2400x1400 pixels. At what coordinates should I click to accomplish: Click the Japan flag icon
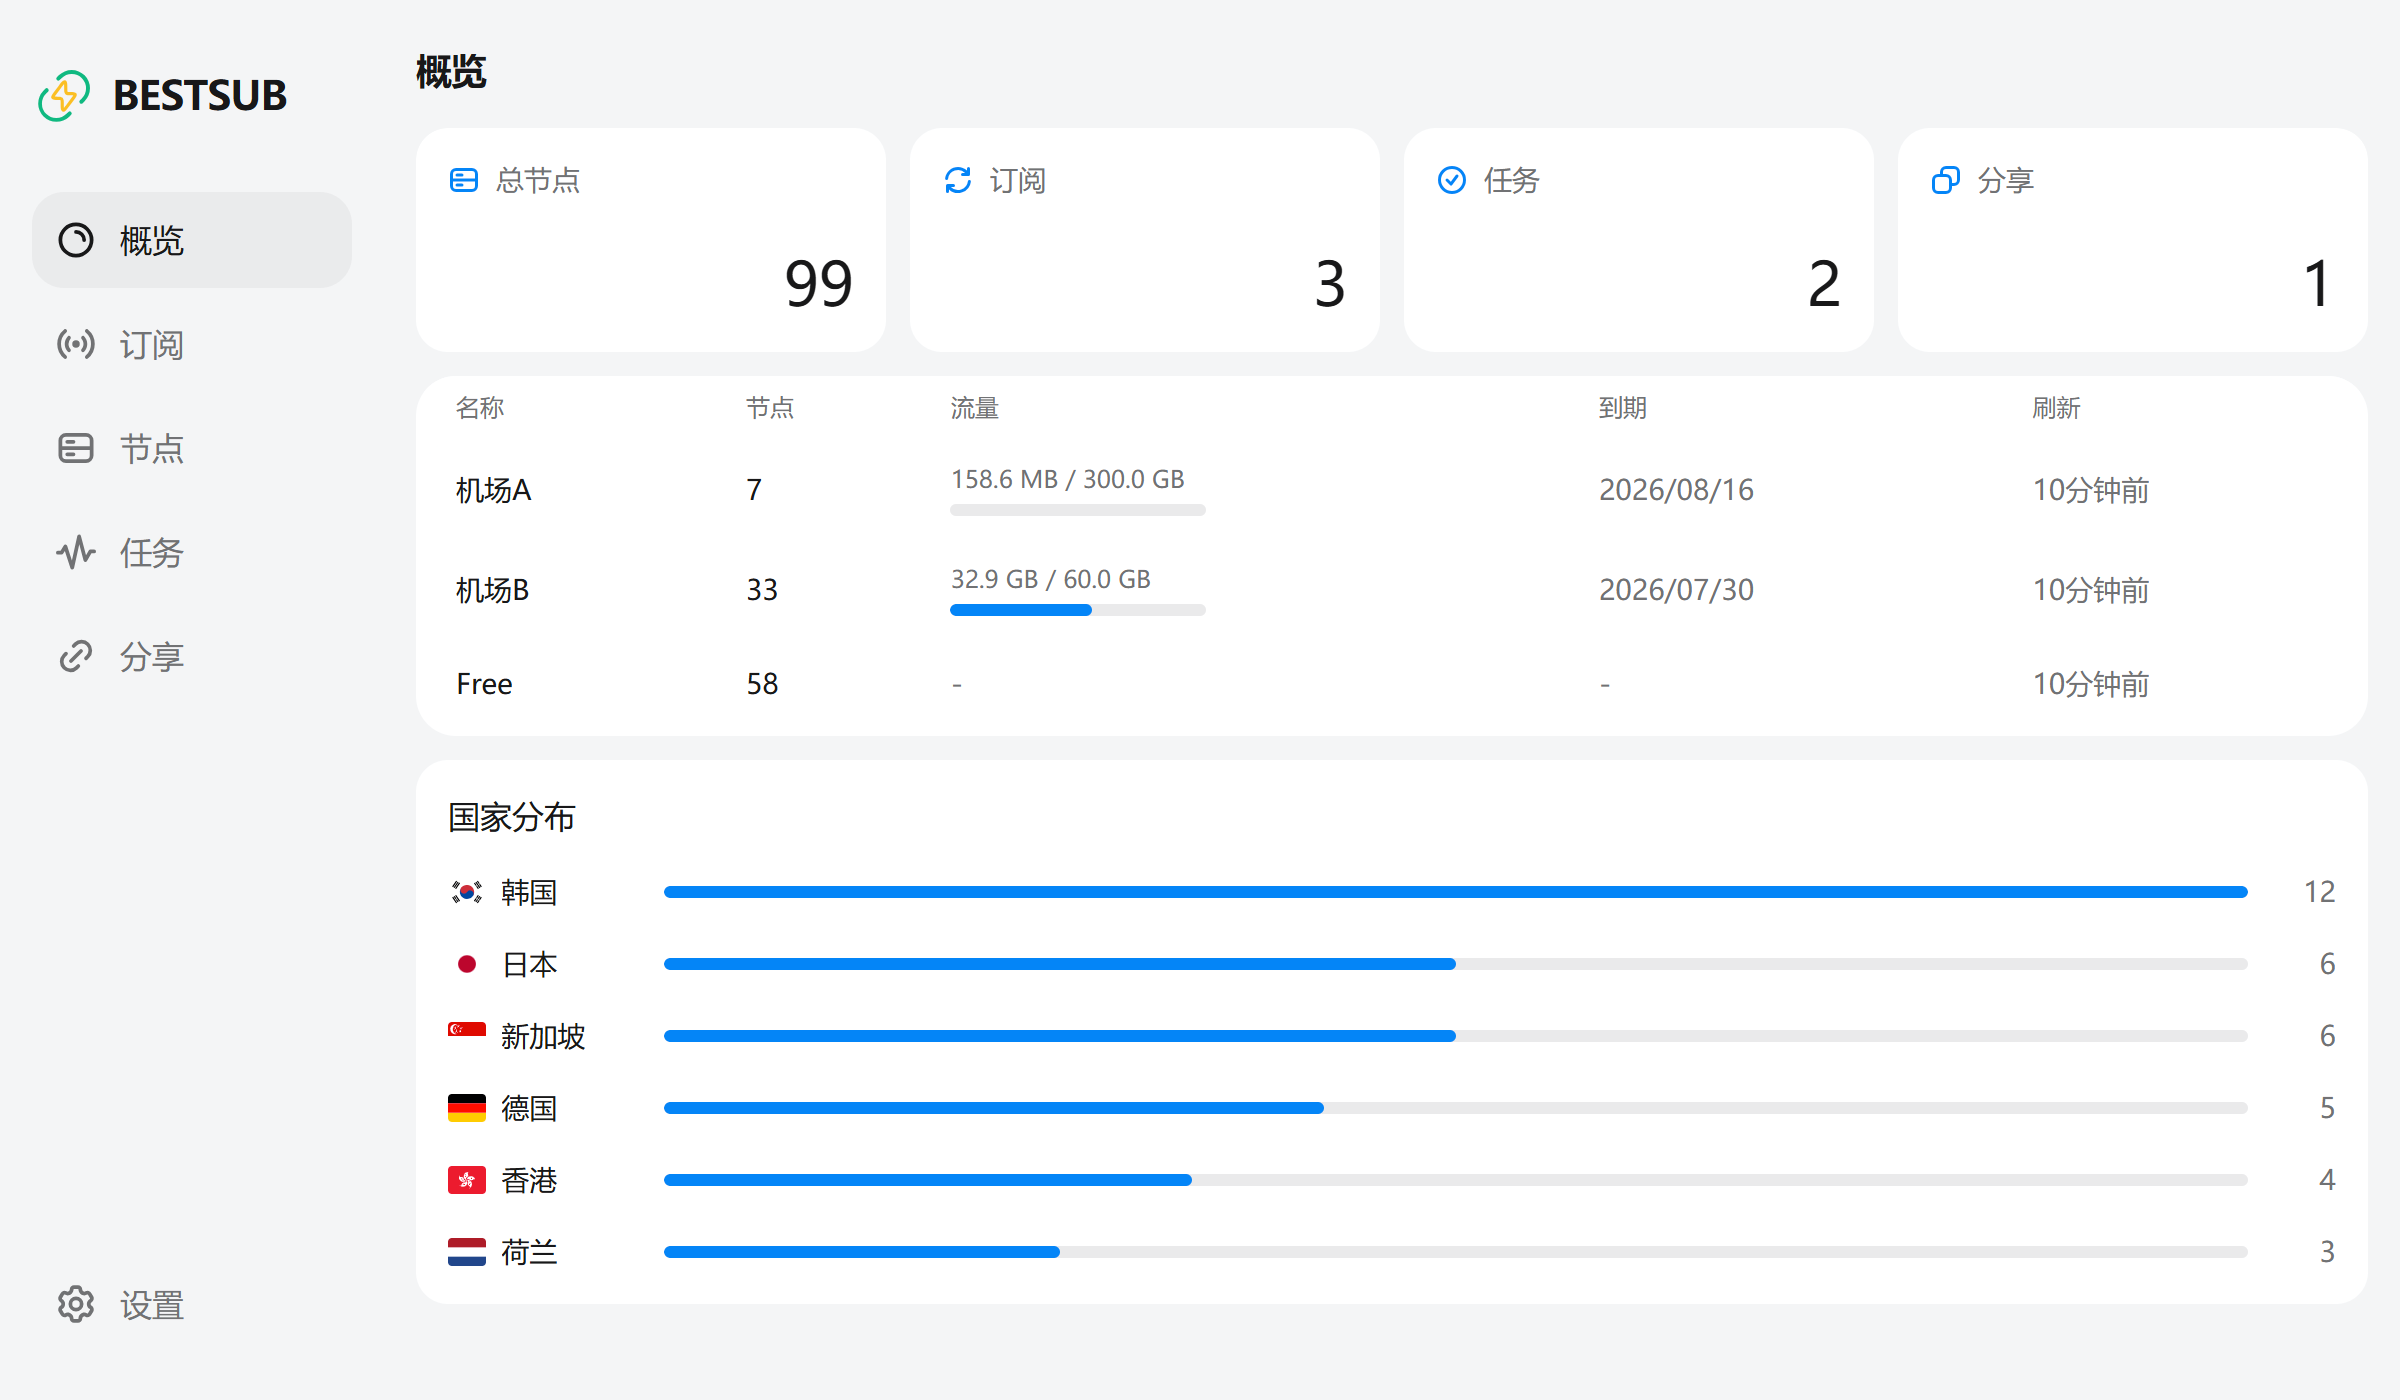(x=467, y=964)
